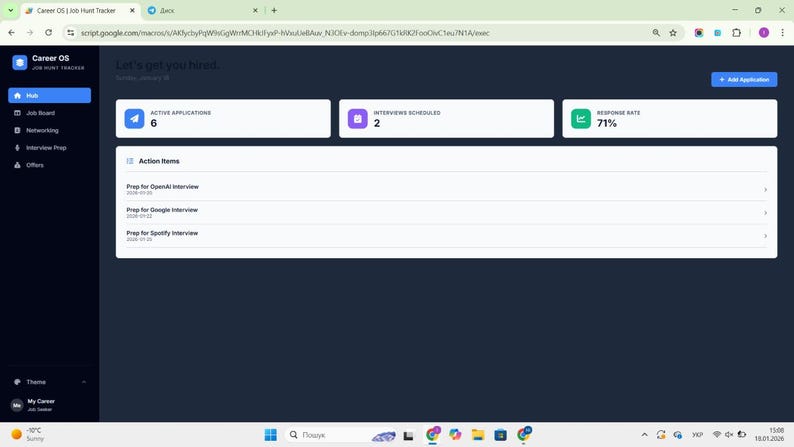Expand Spotify Interview row chevron
The width and height of the screenshot is (794, 447).
(x=765, y=236)
